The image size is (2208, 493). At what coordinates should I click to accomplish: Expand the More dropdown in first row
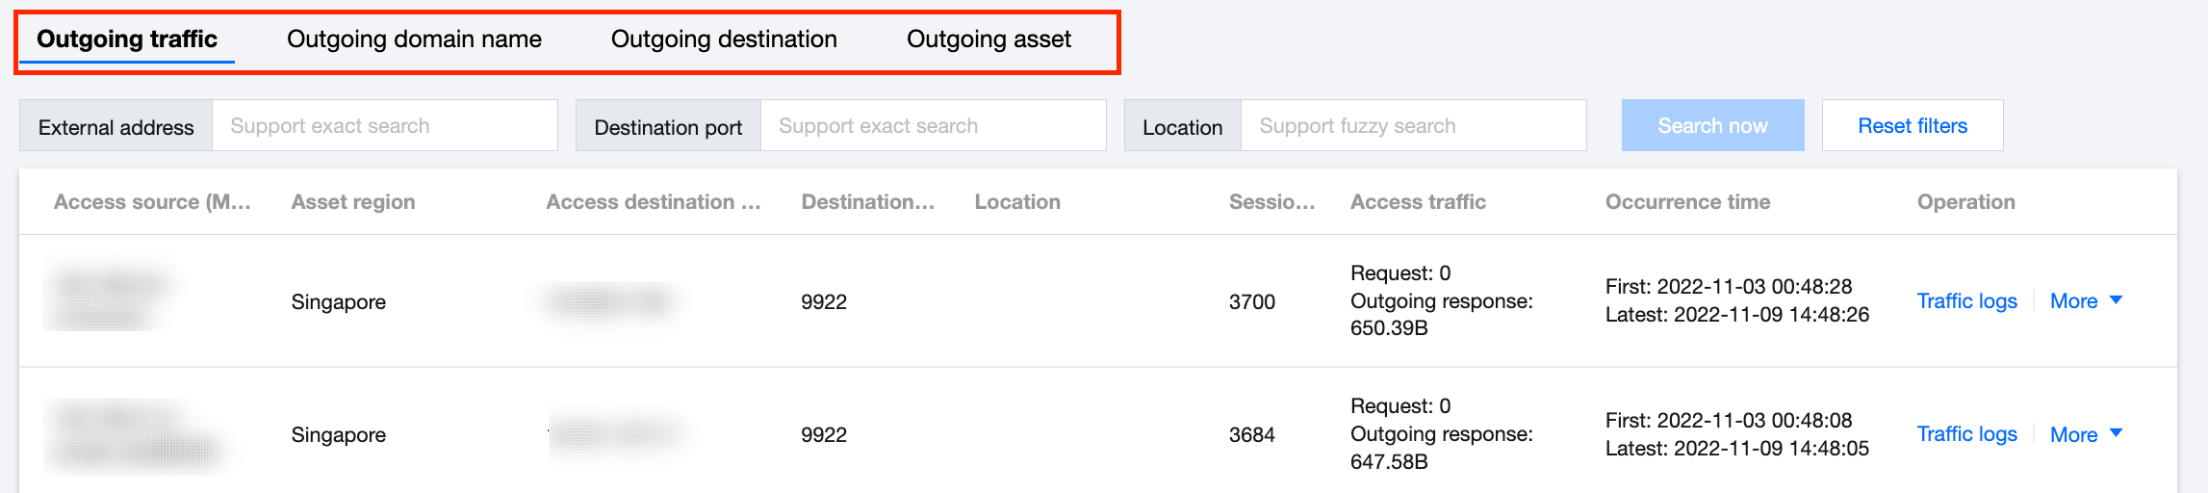click(2074, 301)
